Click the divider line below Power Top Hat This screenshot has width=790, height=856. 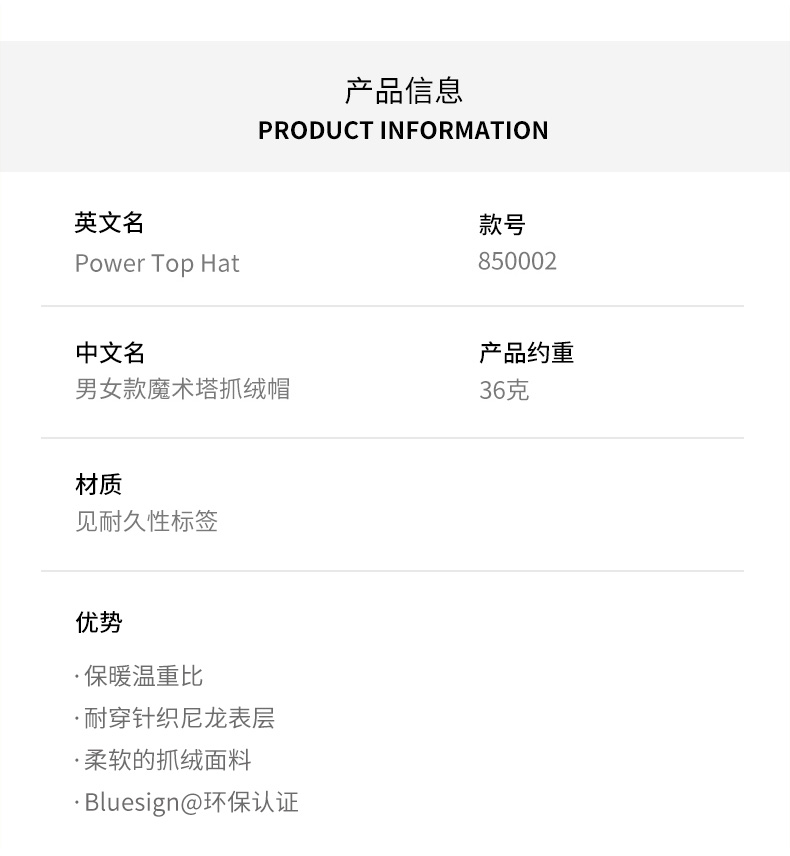[x=392, y=306]
